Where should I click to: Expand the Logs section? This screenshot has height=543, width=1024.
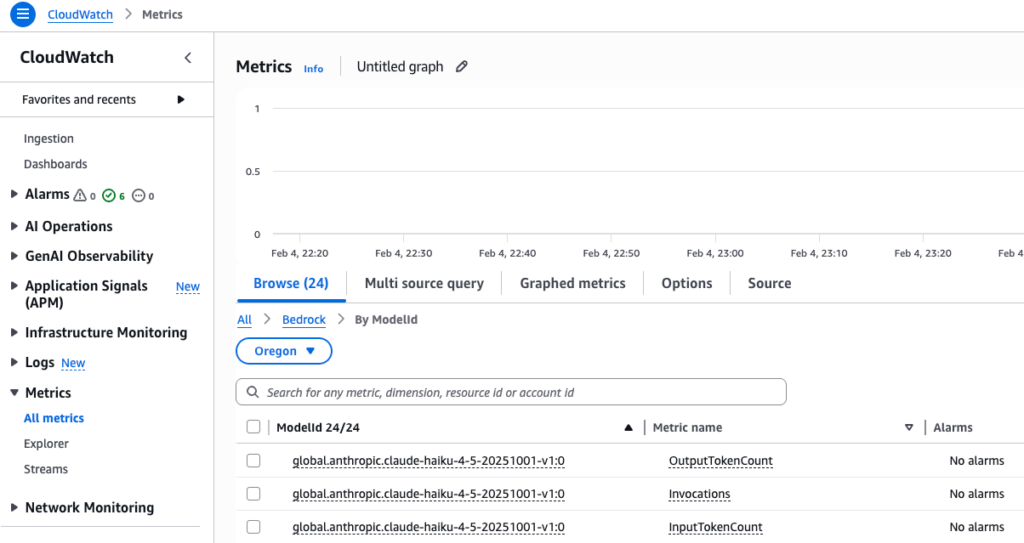[14, 362]
